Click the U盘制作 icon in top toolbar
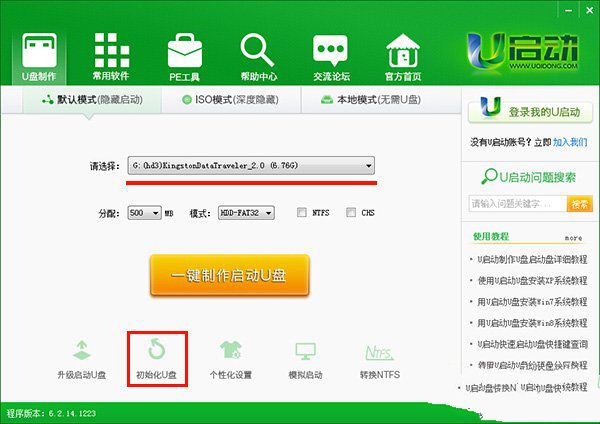This screenshot has height=424, width=600. point(39,50)
